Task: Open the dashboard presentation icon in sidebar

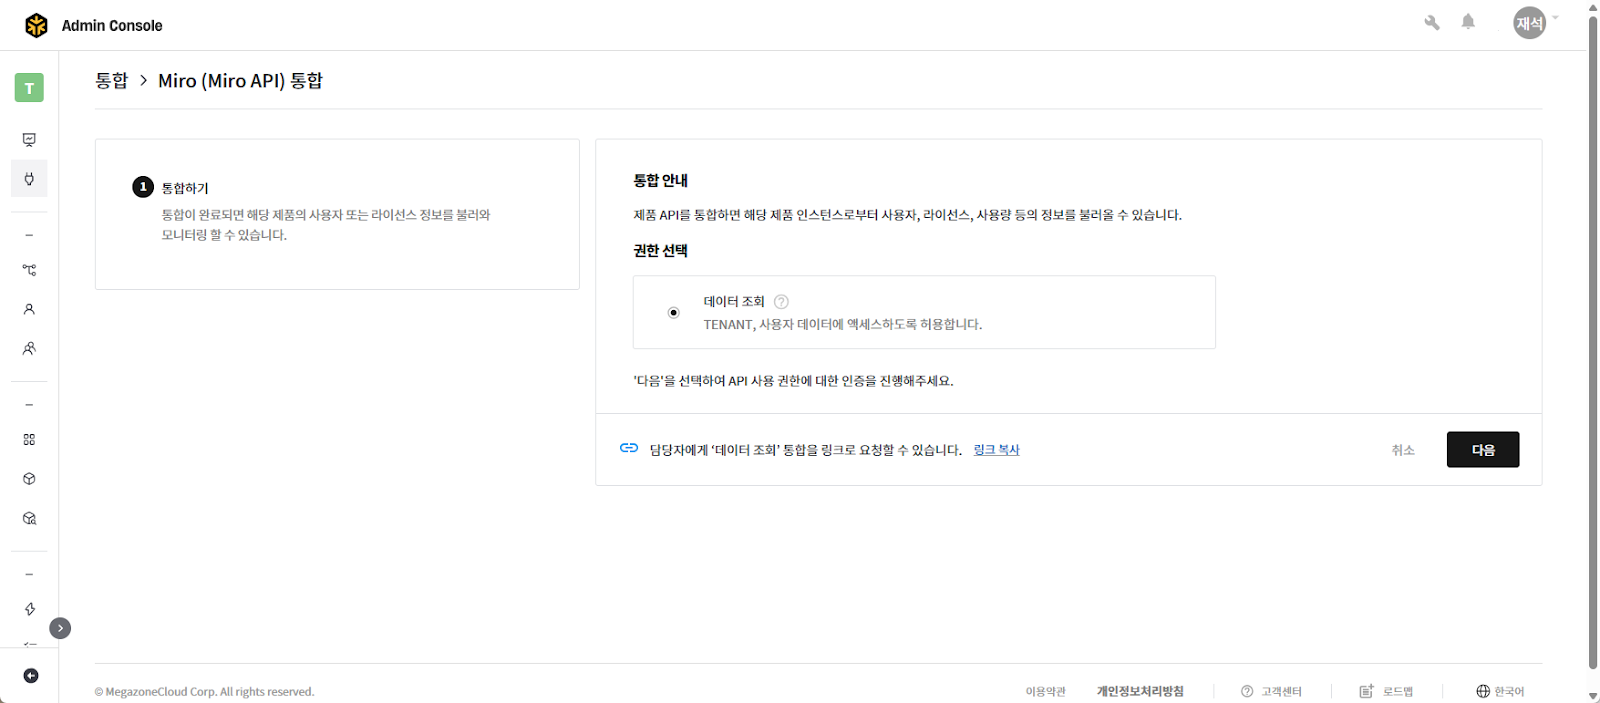Action: pos(29,140)
